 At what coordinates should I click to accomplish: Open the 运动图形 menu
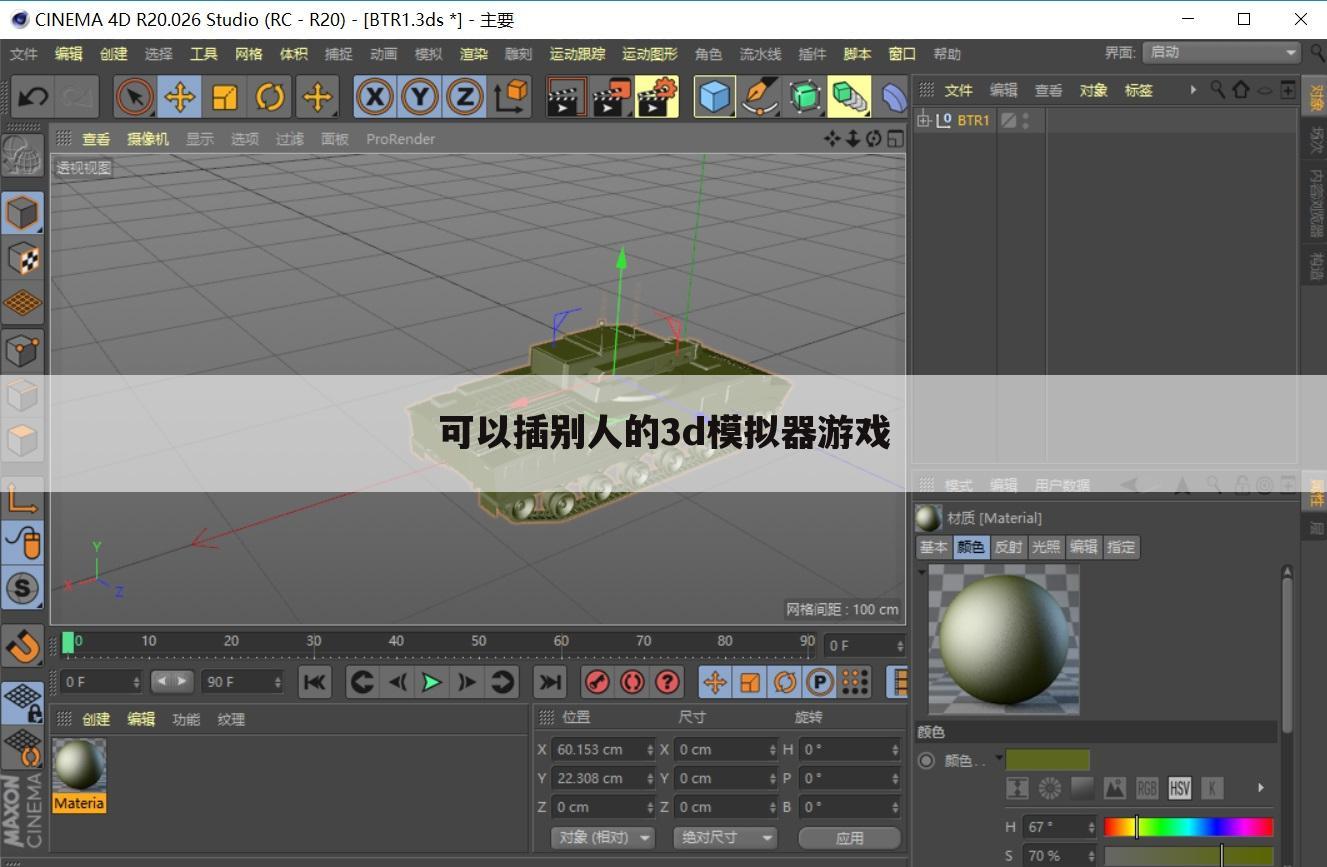tap(650, 54)
